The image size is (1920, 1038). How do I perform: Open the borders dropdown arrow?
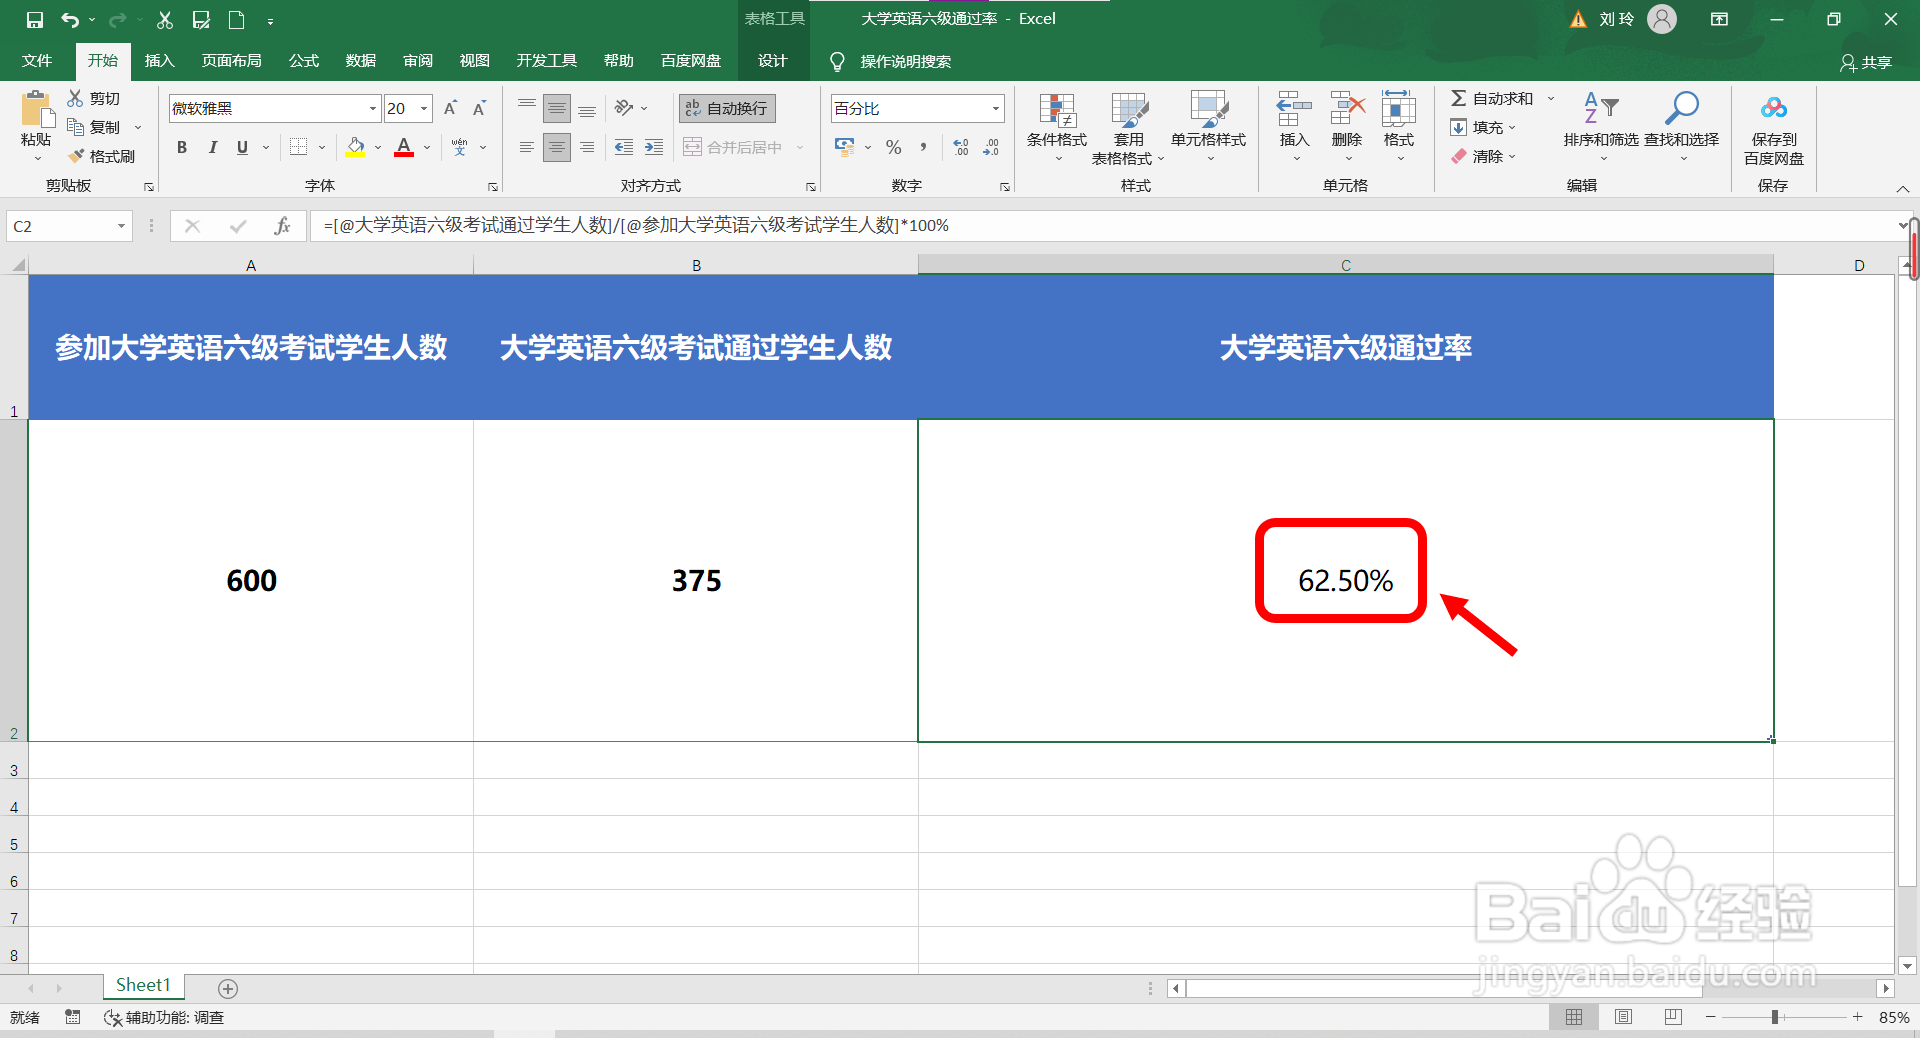click(322, 147)
